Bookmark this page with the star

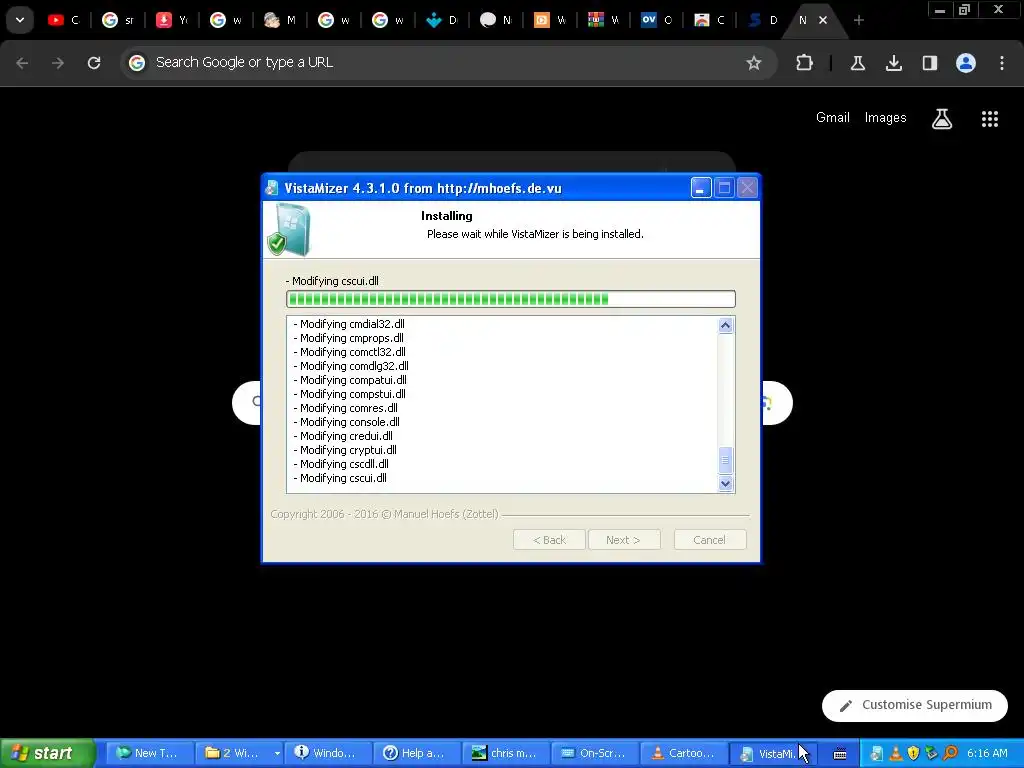pyautogui.click(x=754, y=63)
